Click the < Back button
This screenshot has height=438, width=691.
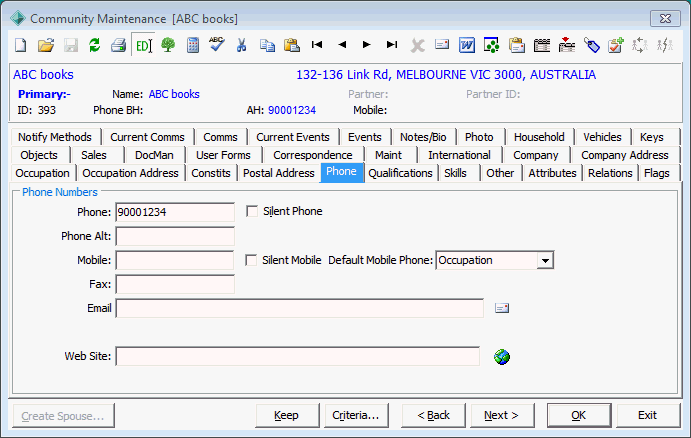[433, 415]
